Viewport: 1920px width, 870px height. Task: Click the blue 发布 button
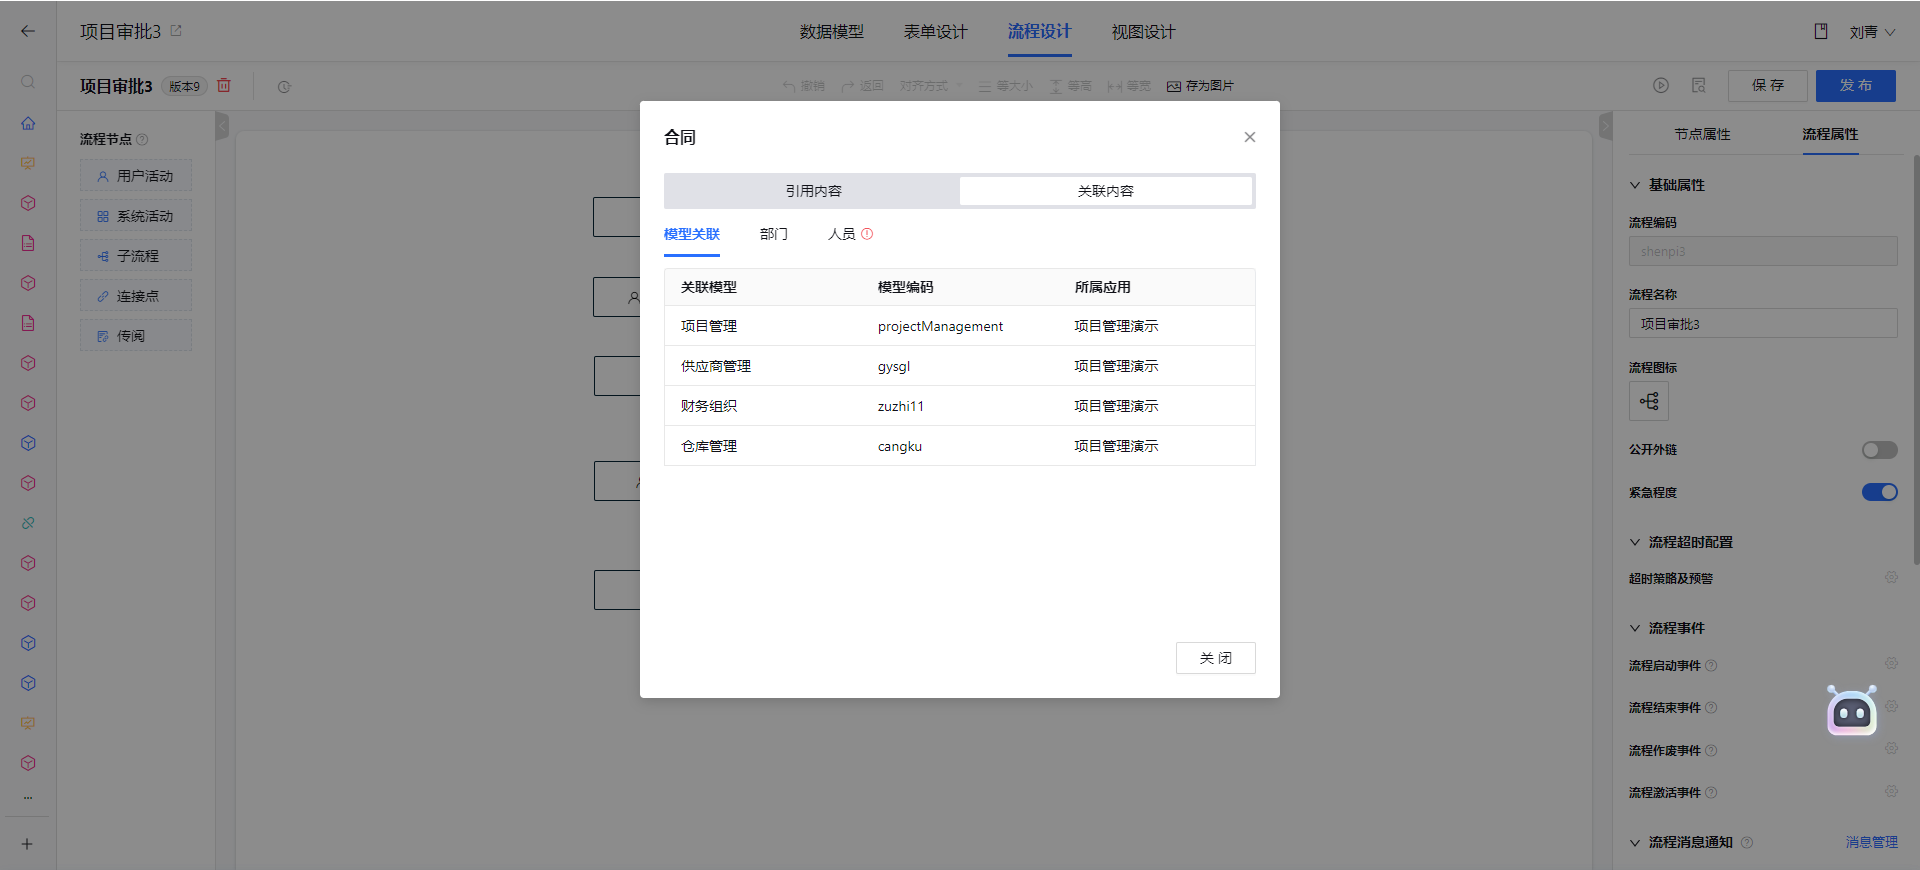pos(1856,86)
